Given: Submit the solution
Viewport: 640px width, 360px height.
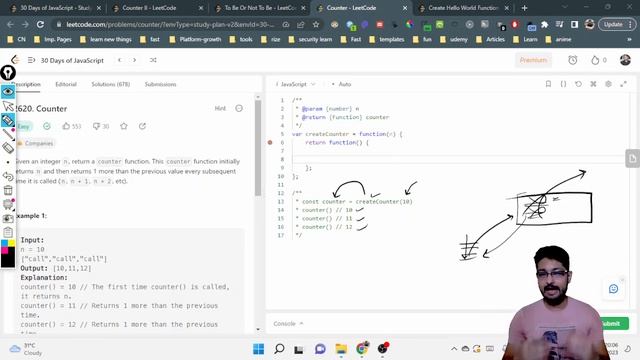Looking at the screenshot, I should (612, 323).
